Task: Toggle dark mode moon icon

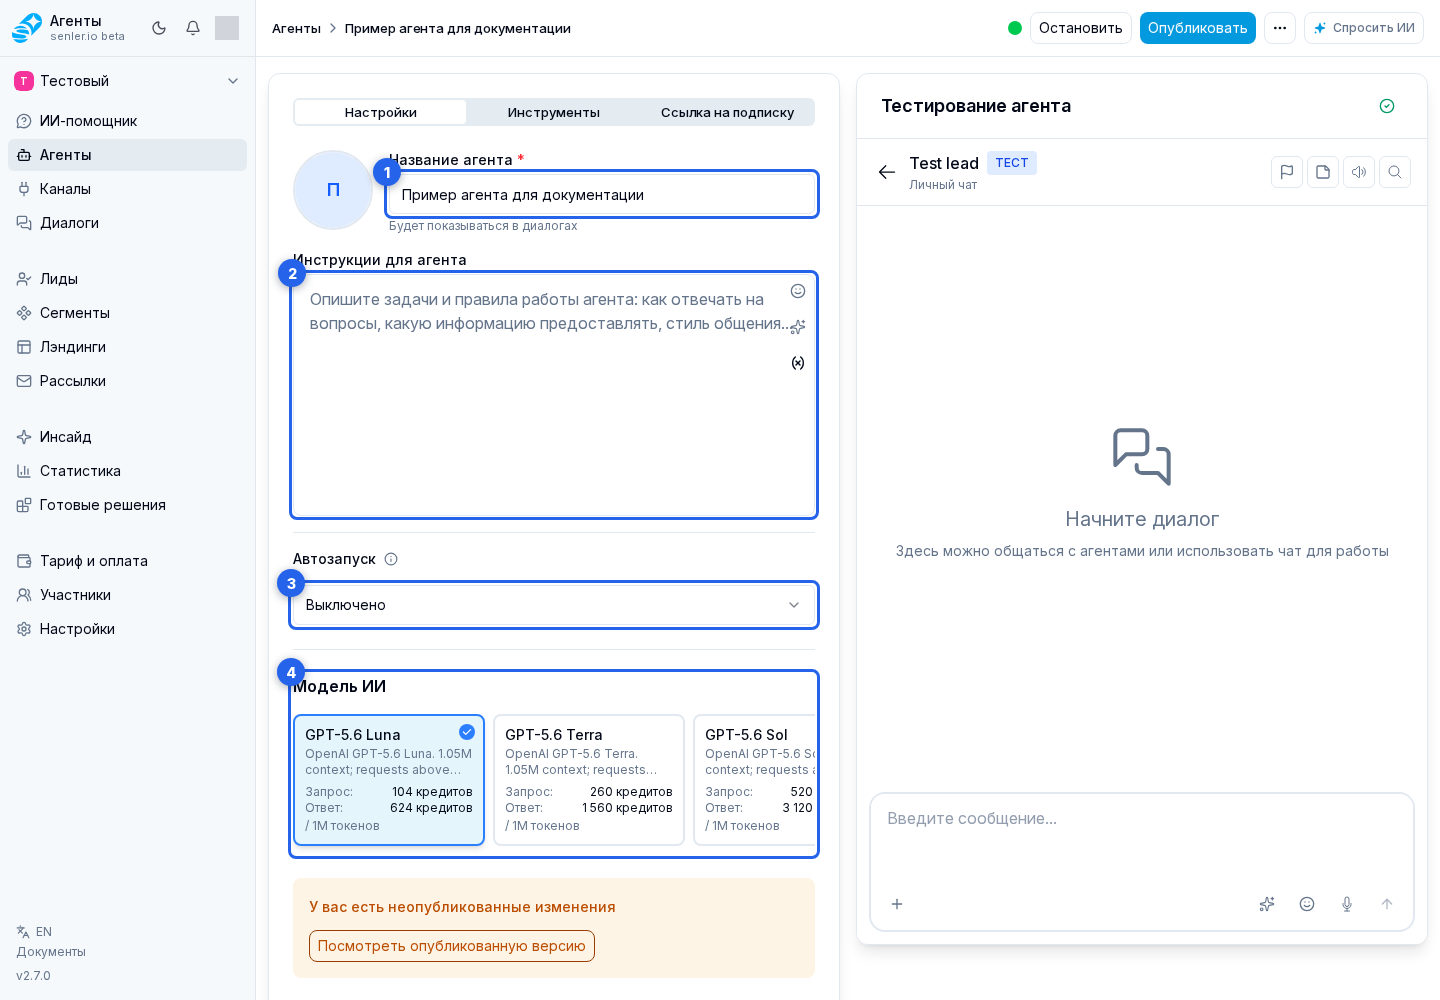Action: (159, 28)
